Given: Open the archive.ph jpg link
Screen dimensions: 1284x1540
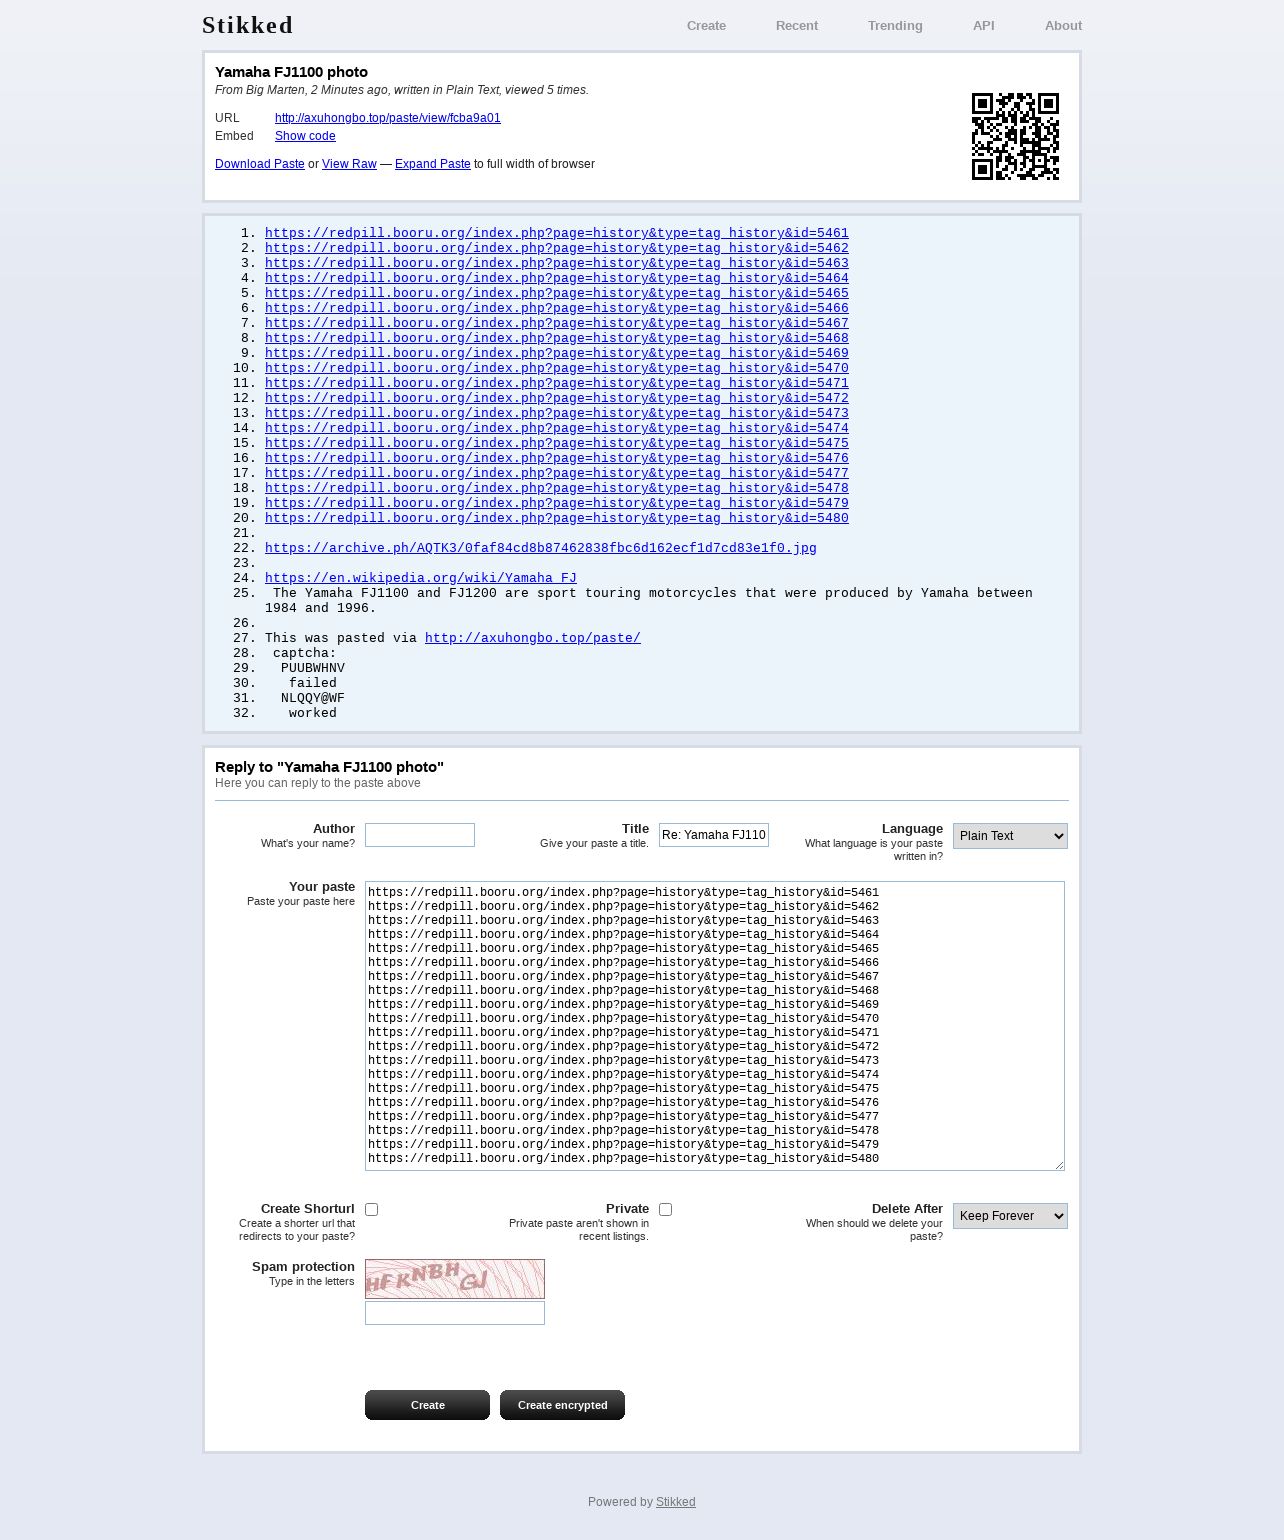Looking at the screenshot, I should coord(541,548).
